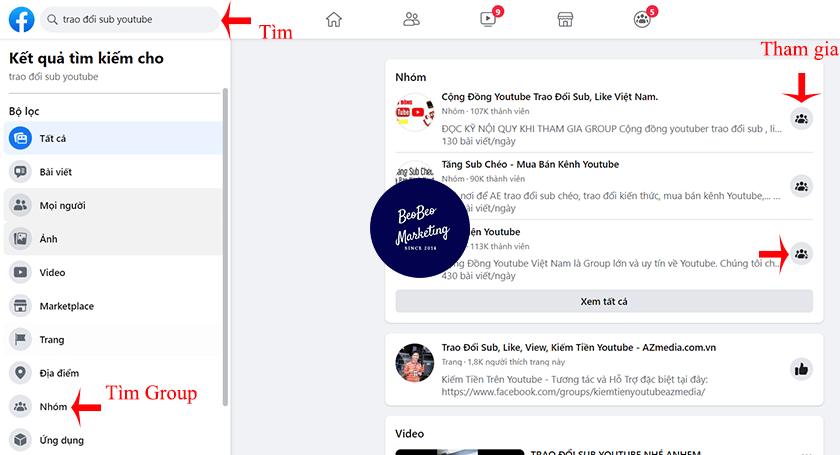The width and height of the screenshot is (840, 455).
Task: Select the 'Địa điểm' filter
Action: tap(113, 373)
